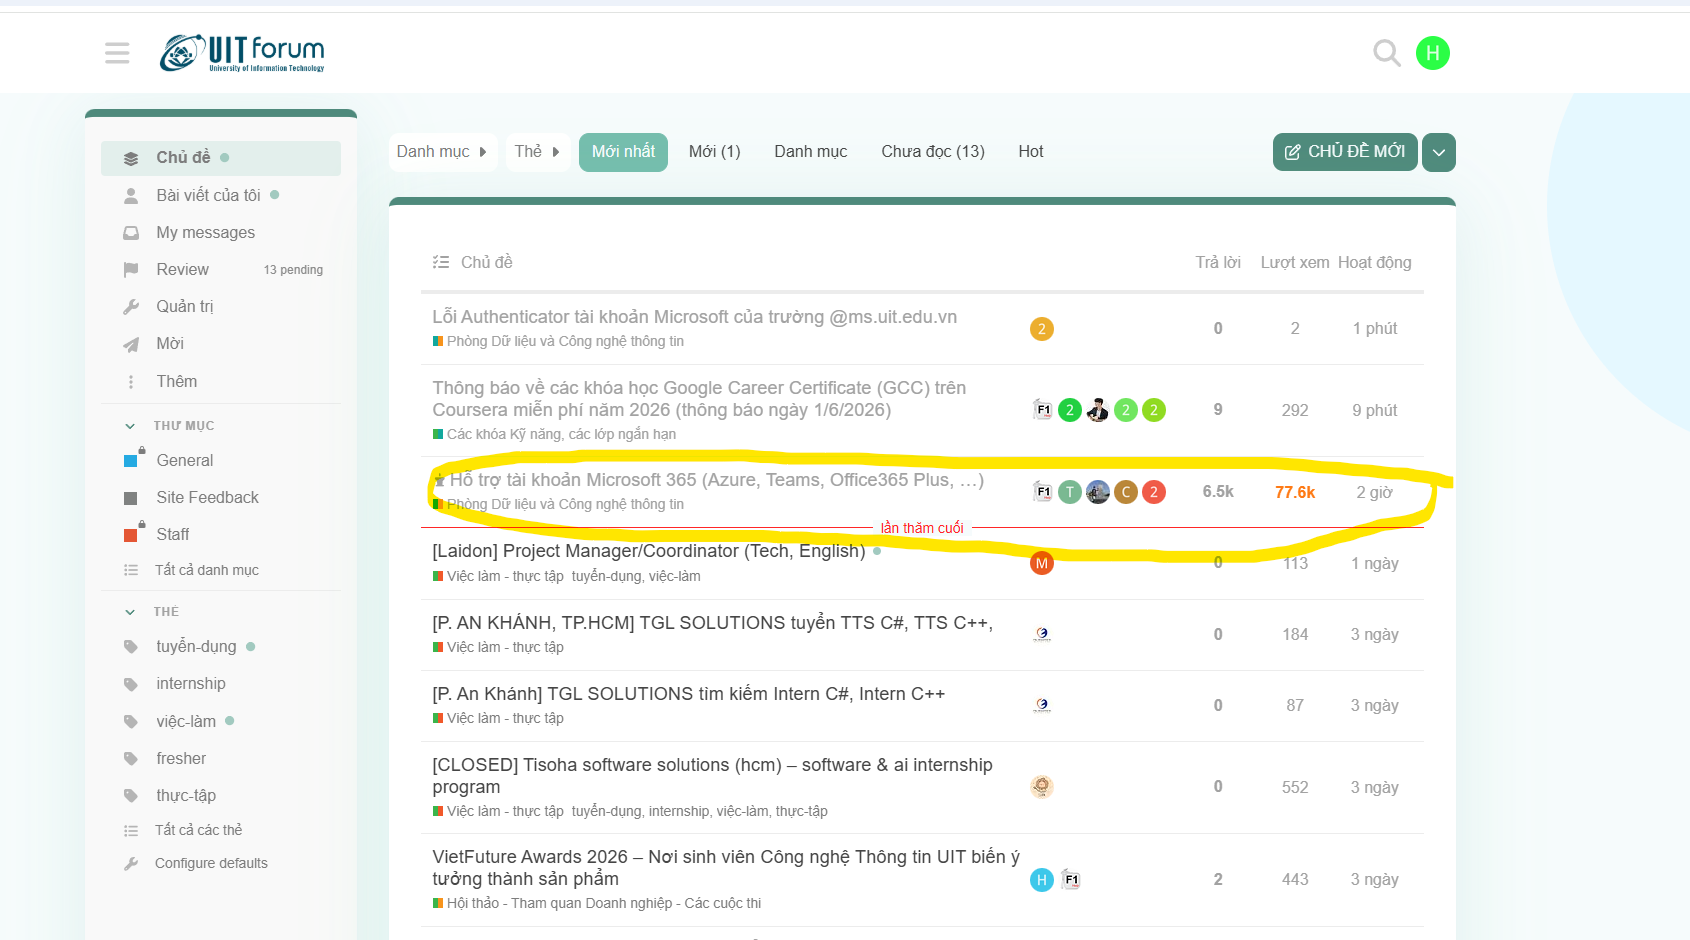Screen dimensions: 1690x940
Task: Open the Thẻ tag filter dropdown
Action: (x=538, y=152)
